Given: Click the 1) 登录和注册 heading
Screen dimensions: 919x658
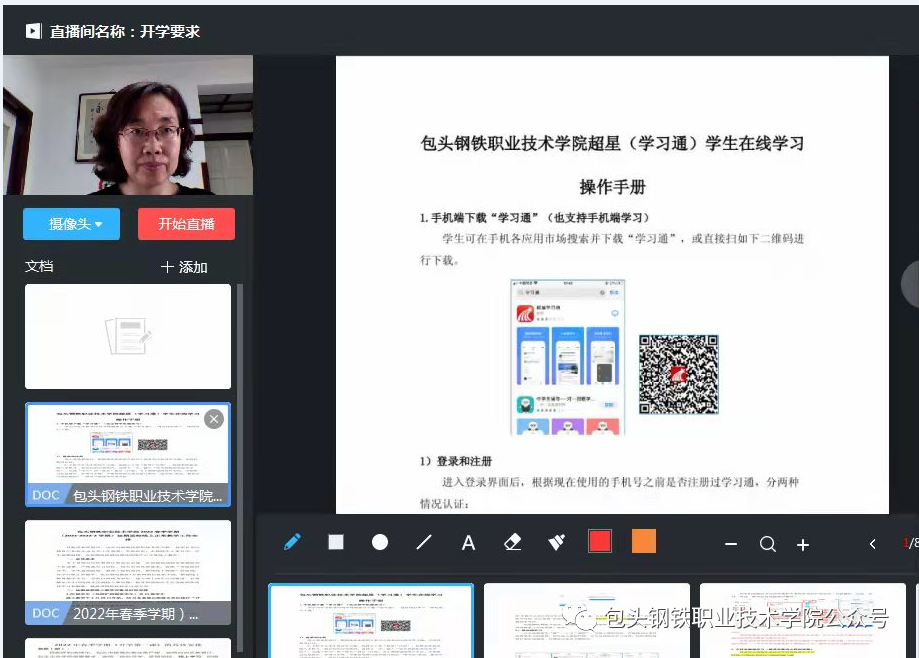Looking at the screenshot, I should [x=455, y=461].
